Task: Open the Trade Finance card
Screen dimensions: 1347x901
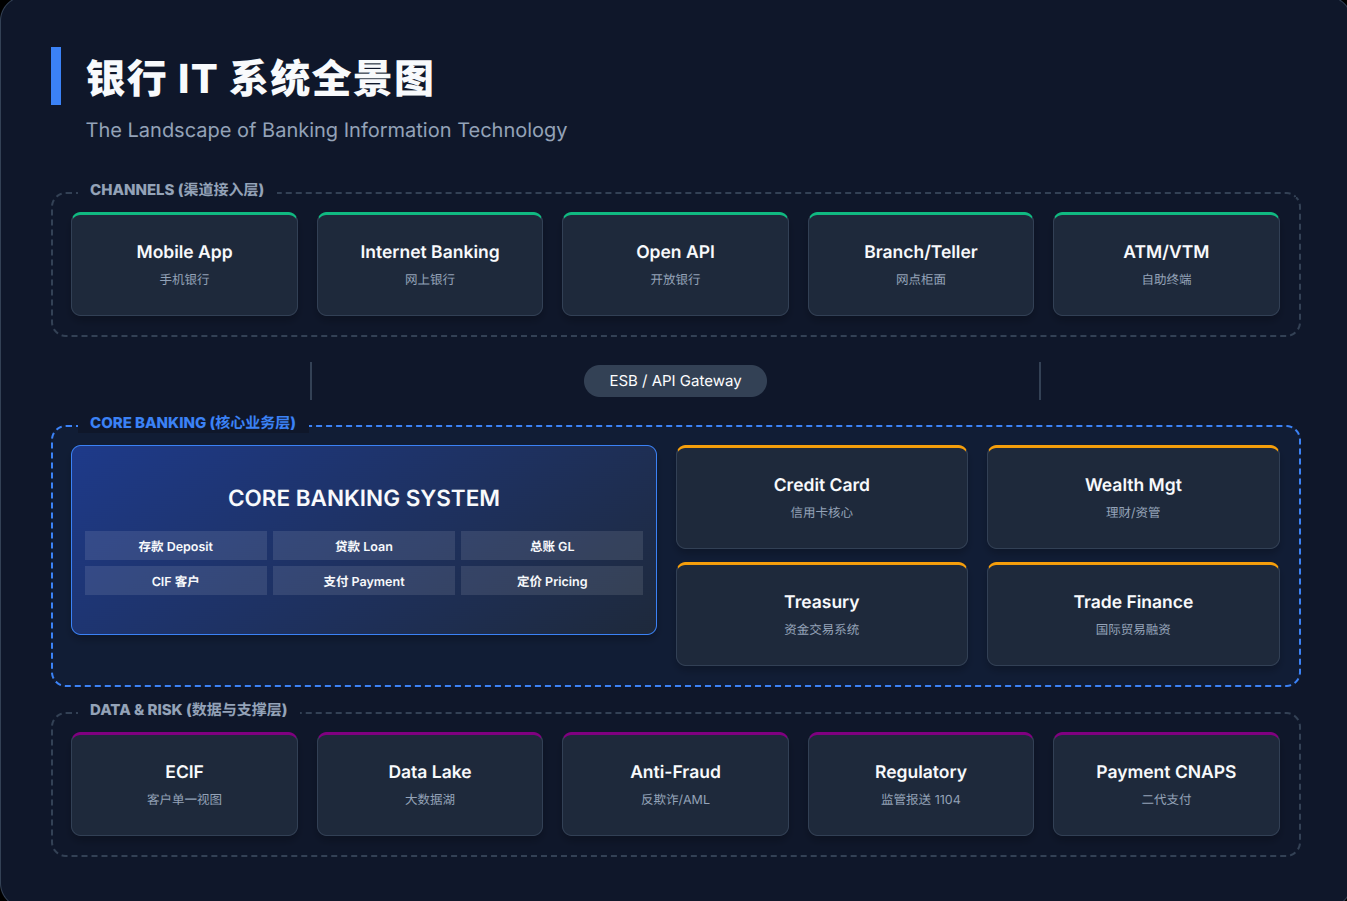Action: pos(1133,614)
